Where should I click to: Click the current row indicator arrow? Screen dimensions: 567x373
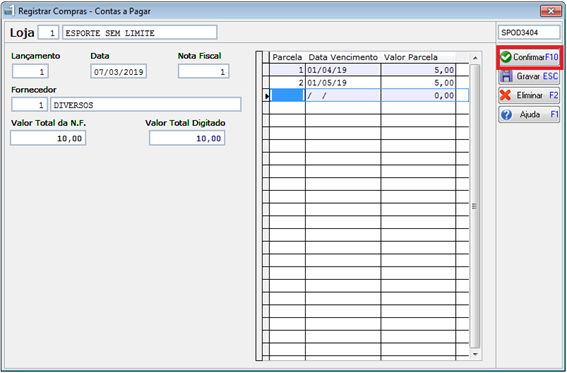click(x=267, y=96)
